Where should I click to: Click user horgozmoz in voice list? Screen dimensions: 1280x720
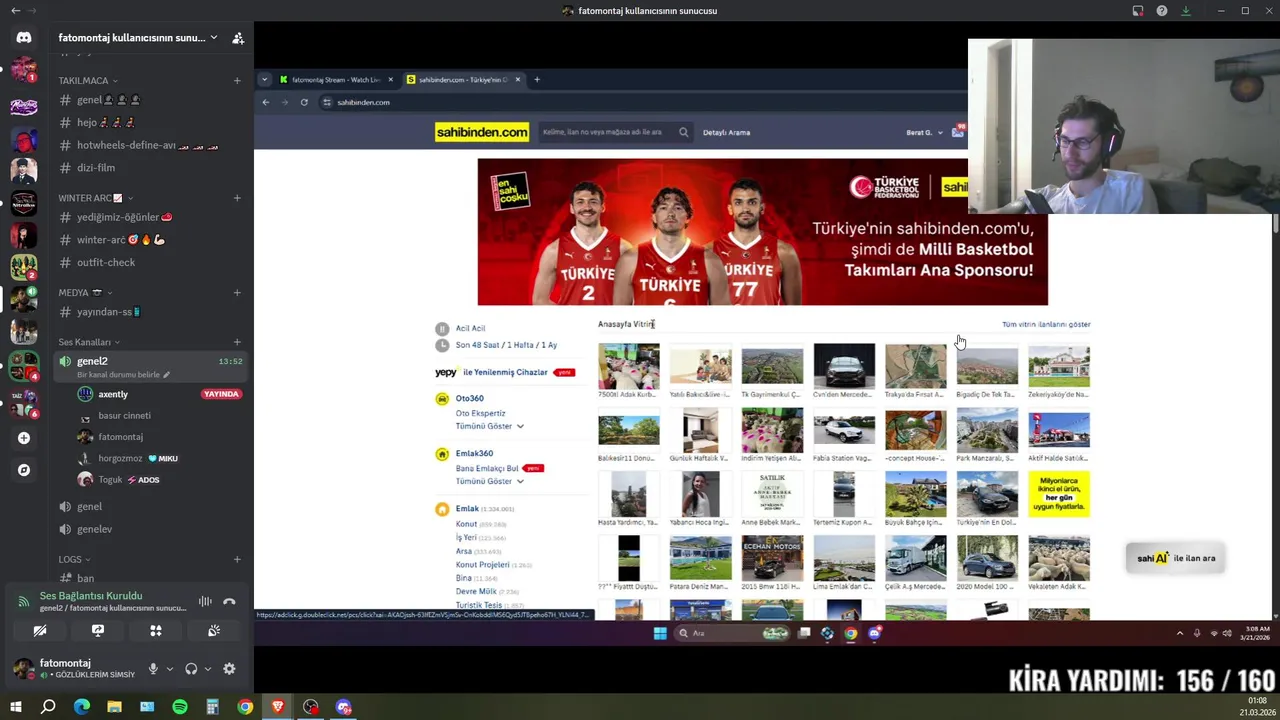pyautogui.click(x=120, y=458)
